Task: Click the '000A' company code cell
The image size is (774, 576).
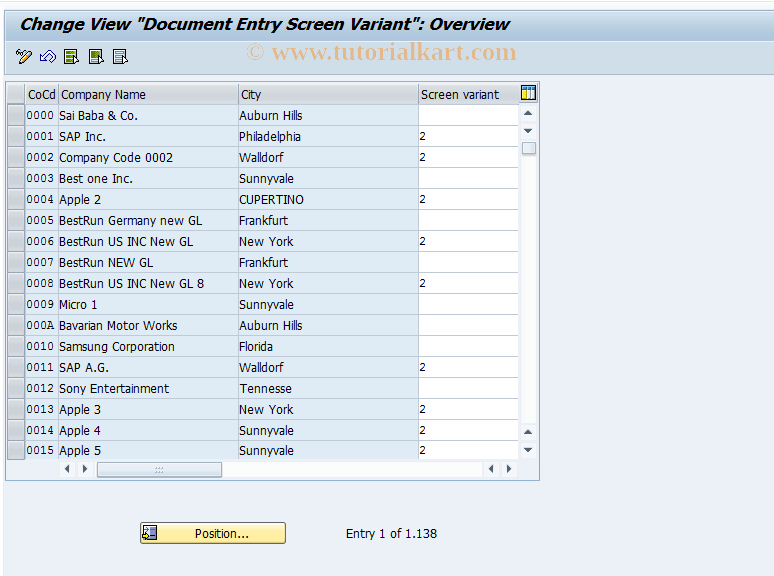Action: point(41,325)
